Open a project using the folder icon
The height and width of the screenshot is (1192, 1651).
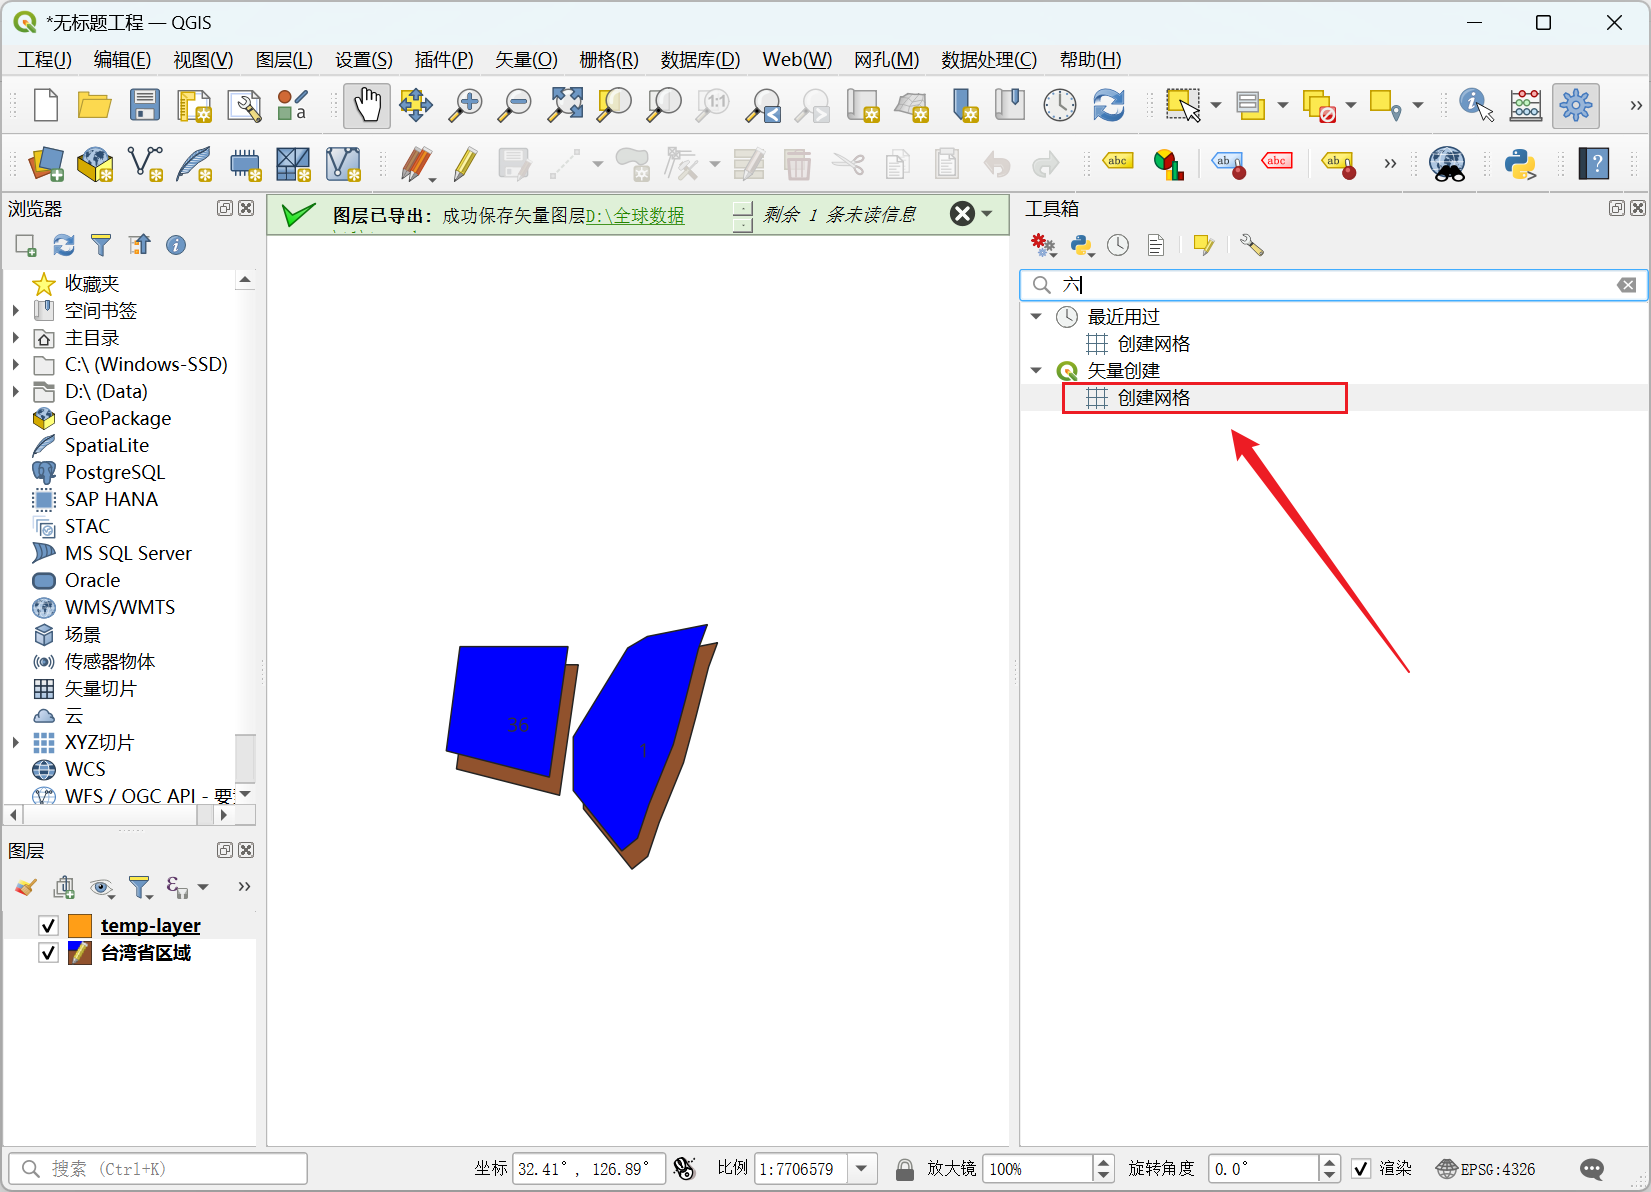point(95,105)
